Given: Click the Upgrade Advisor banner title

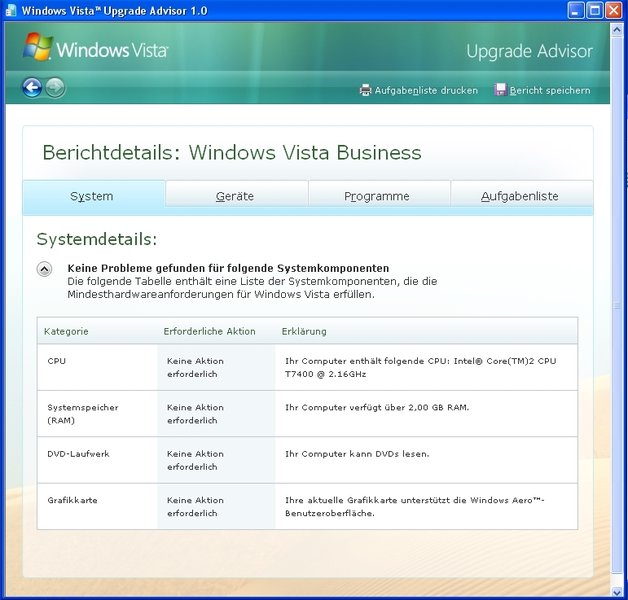Looking at the screenshot, I should pyautogui.click(x=529, y=52).
